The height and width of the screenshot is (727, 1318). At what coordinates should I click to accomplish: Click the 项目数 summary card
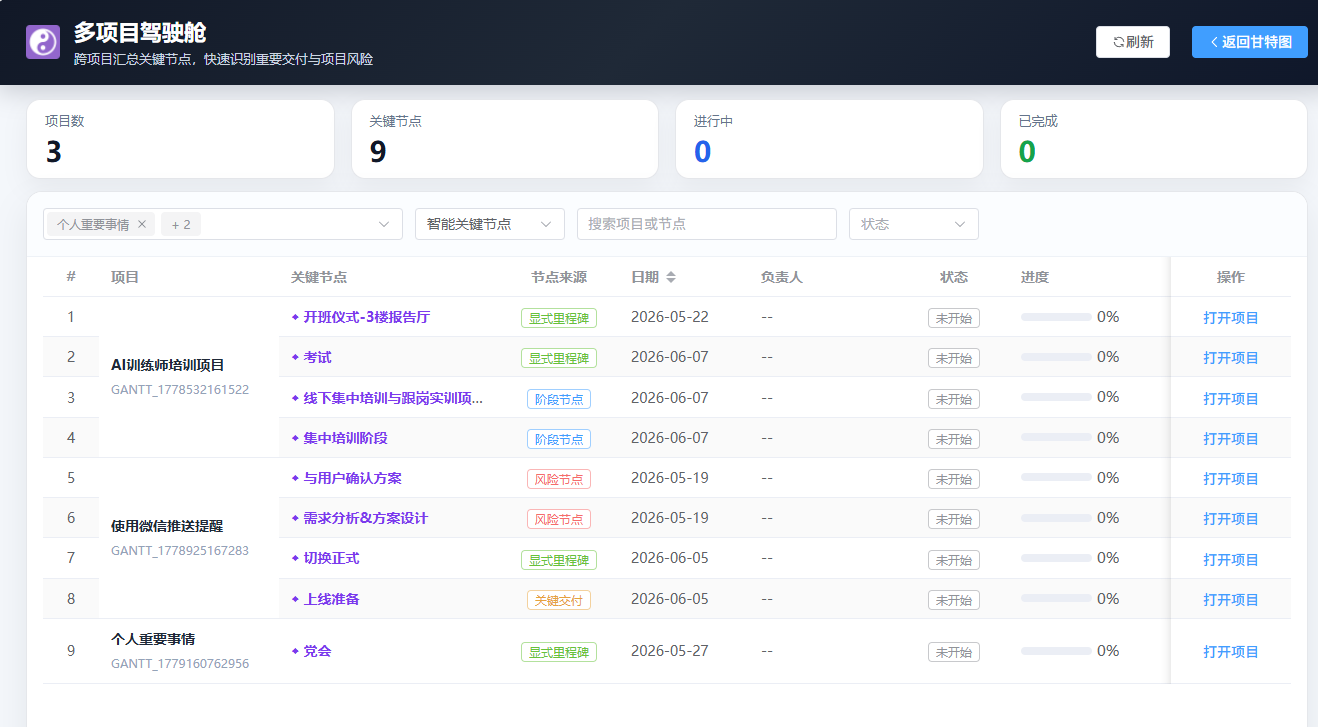[x=180, y=139]
